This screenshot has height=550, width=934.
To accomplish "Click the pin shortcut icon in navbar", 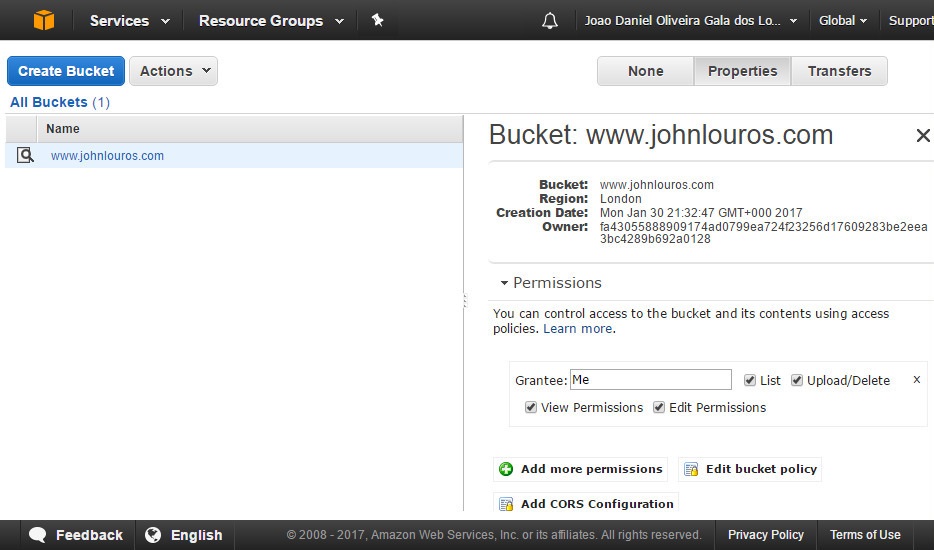I will [377, 20].
